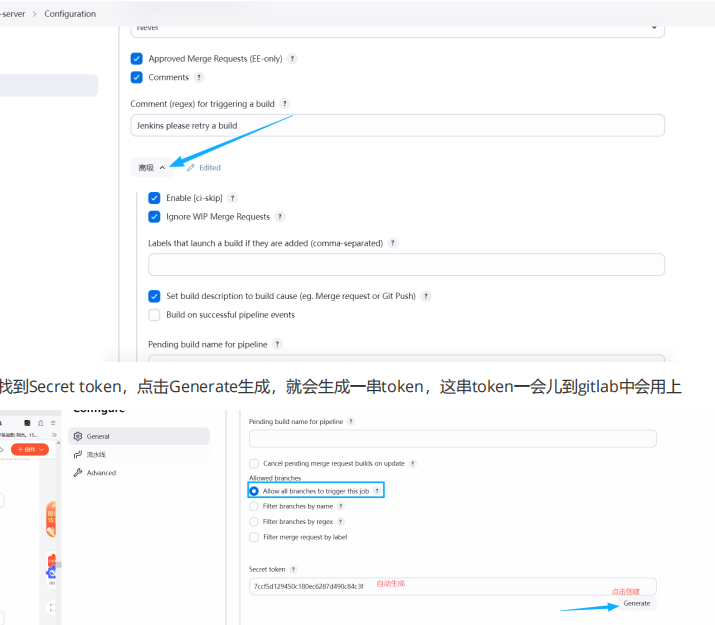Open help for Filter branches by regex
This screenshot has height=625, width=715.
pos(341,522)
